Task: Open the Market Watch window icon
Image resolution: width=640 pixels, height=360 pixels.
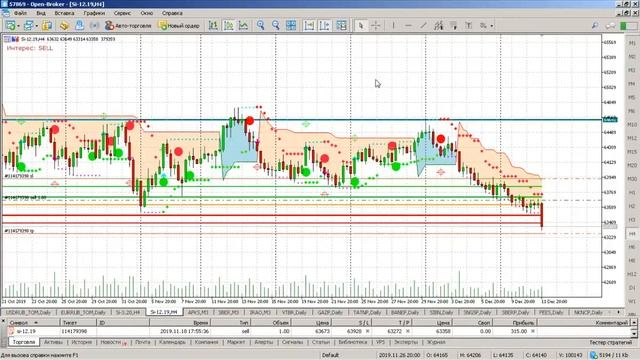Action: tap(47, 25)
